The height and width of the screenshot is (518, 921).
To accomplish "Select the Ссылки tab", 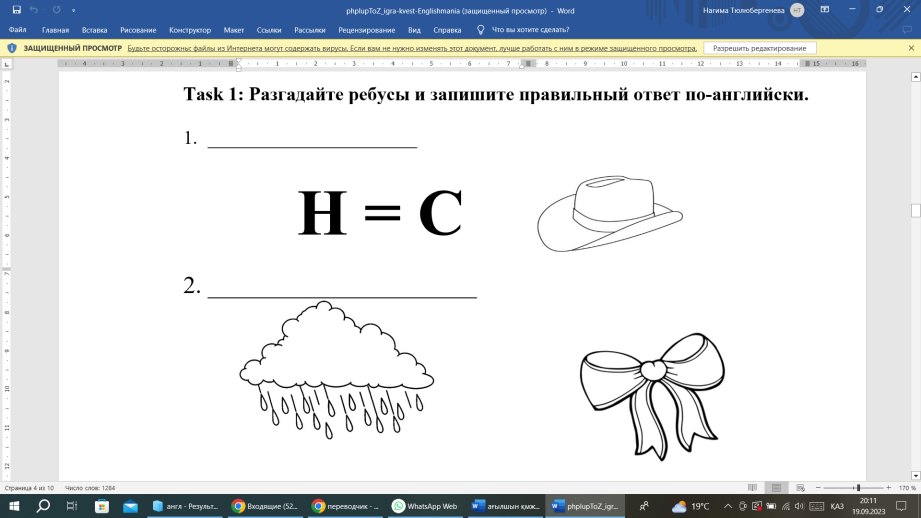I will (269, 30).
